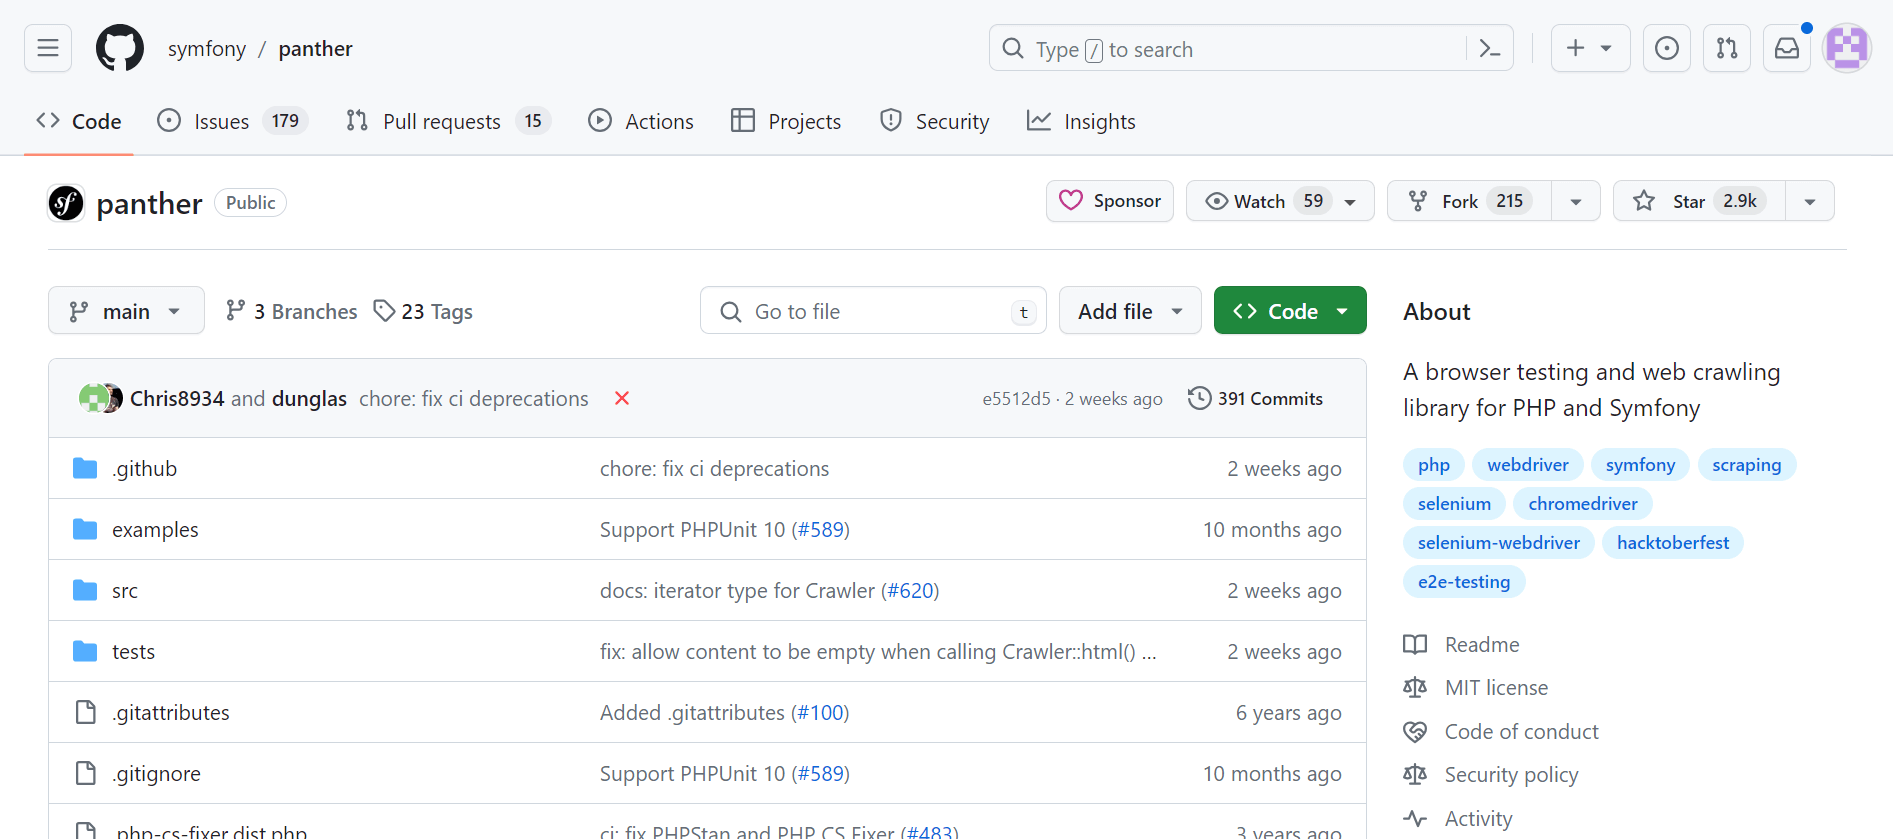
Task: Open the src folder
Action: coord(125,591)
